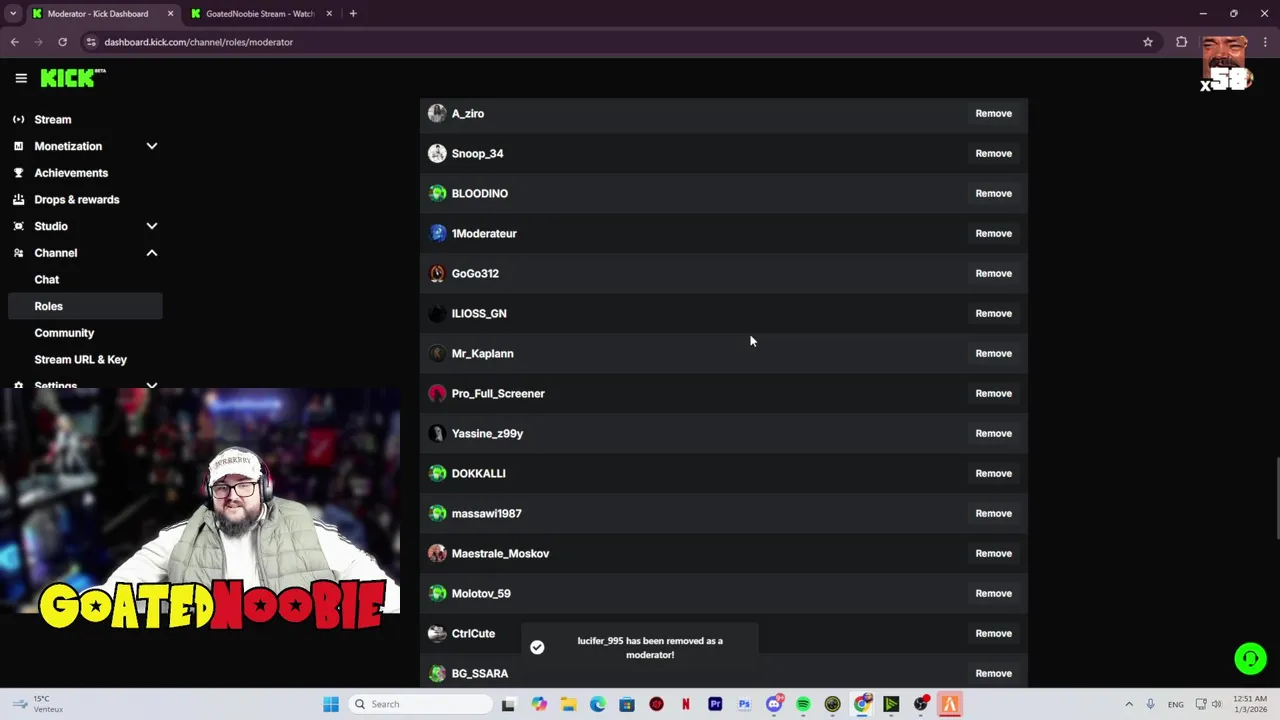
Task: Show hidden system tray icons
Action: [1129, 704]
